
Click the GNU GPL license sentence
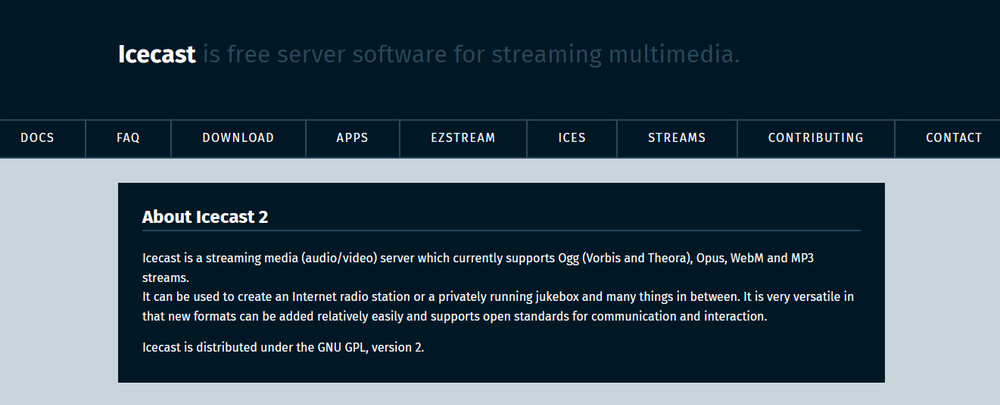[x=283, y=348]
